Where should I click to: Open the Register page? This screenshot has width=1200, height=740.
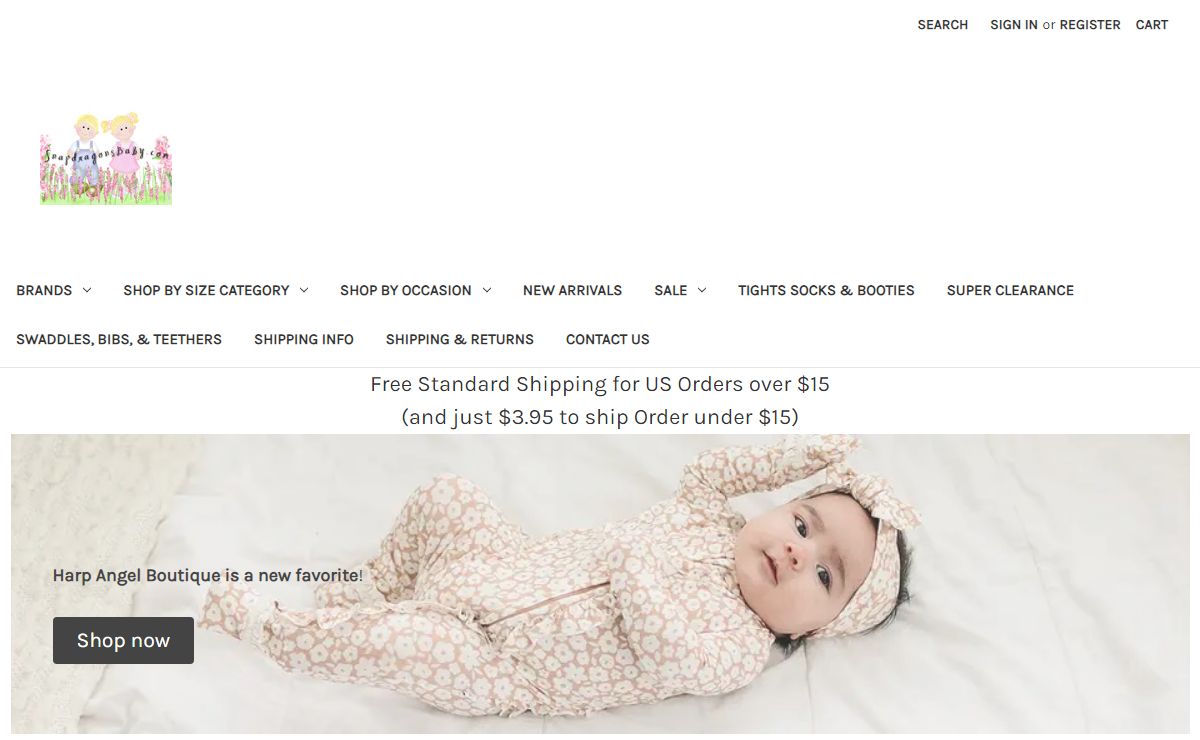pyautogui.click(x=1090, y=25)
